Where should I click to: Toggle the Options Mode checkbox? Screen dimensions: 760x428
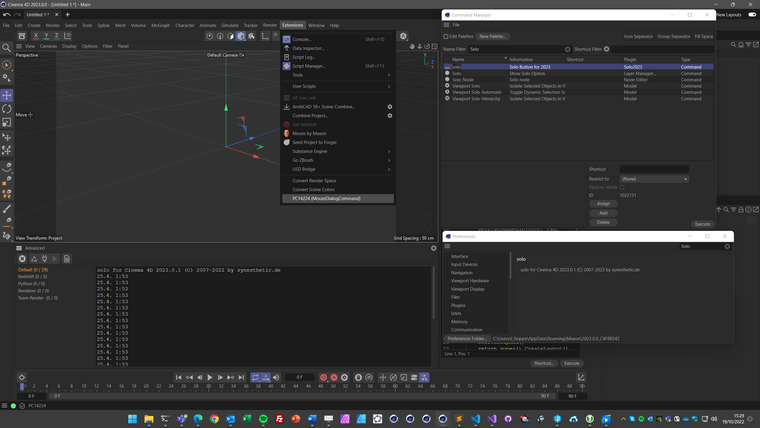pyautogui.click(x=622, y=187)
